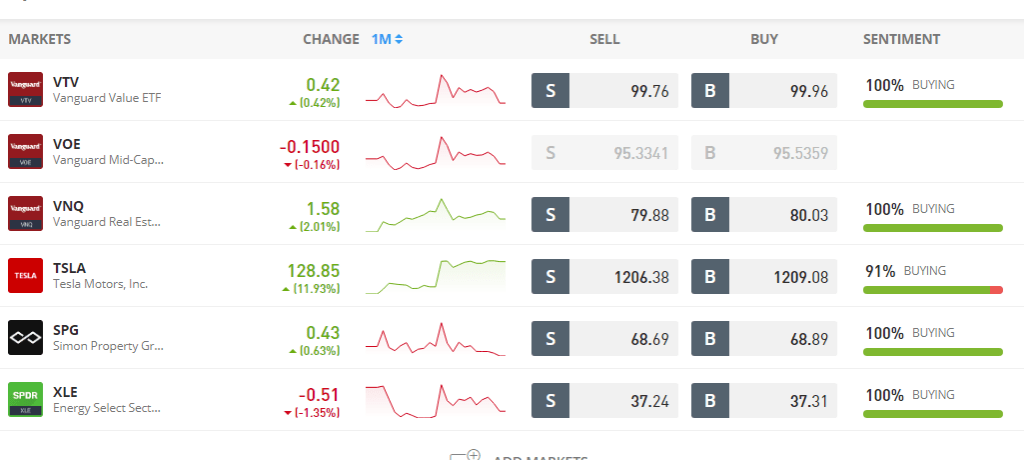Open the Tesla logo icon
The height and width of the screenshot is (460, 1024).
click(25, 276)
